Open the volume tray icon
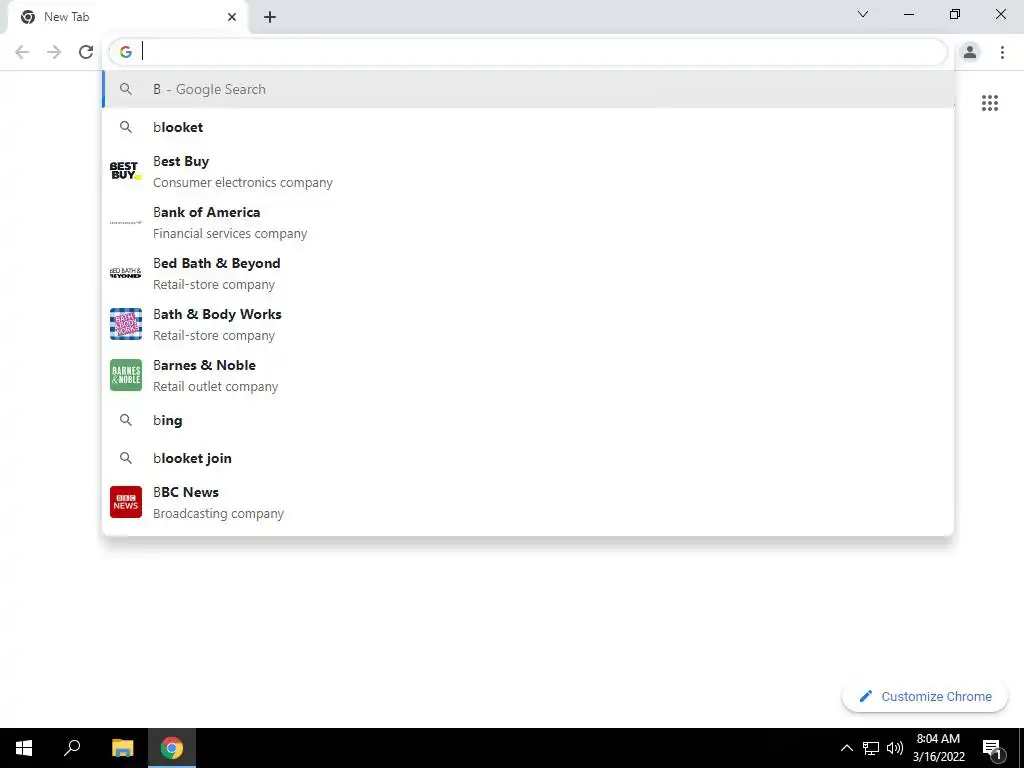1024x768 pixels. pyautogui.click(x=895, y=748)
